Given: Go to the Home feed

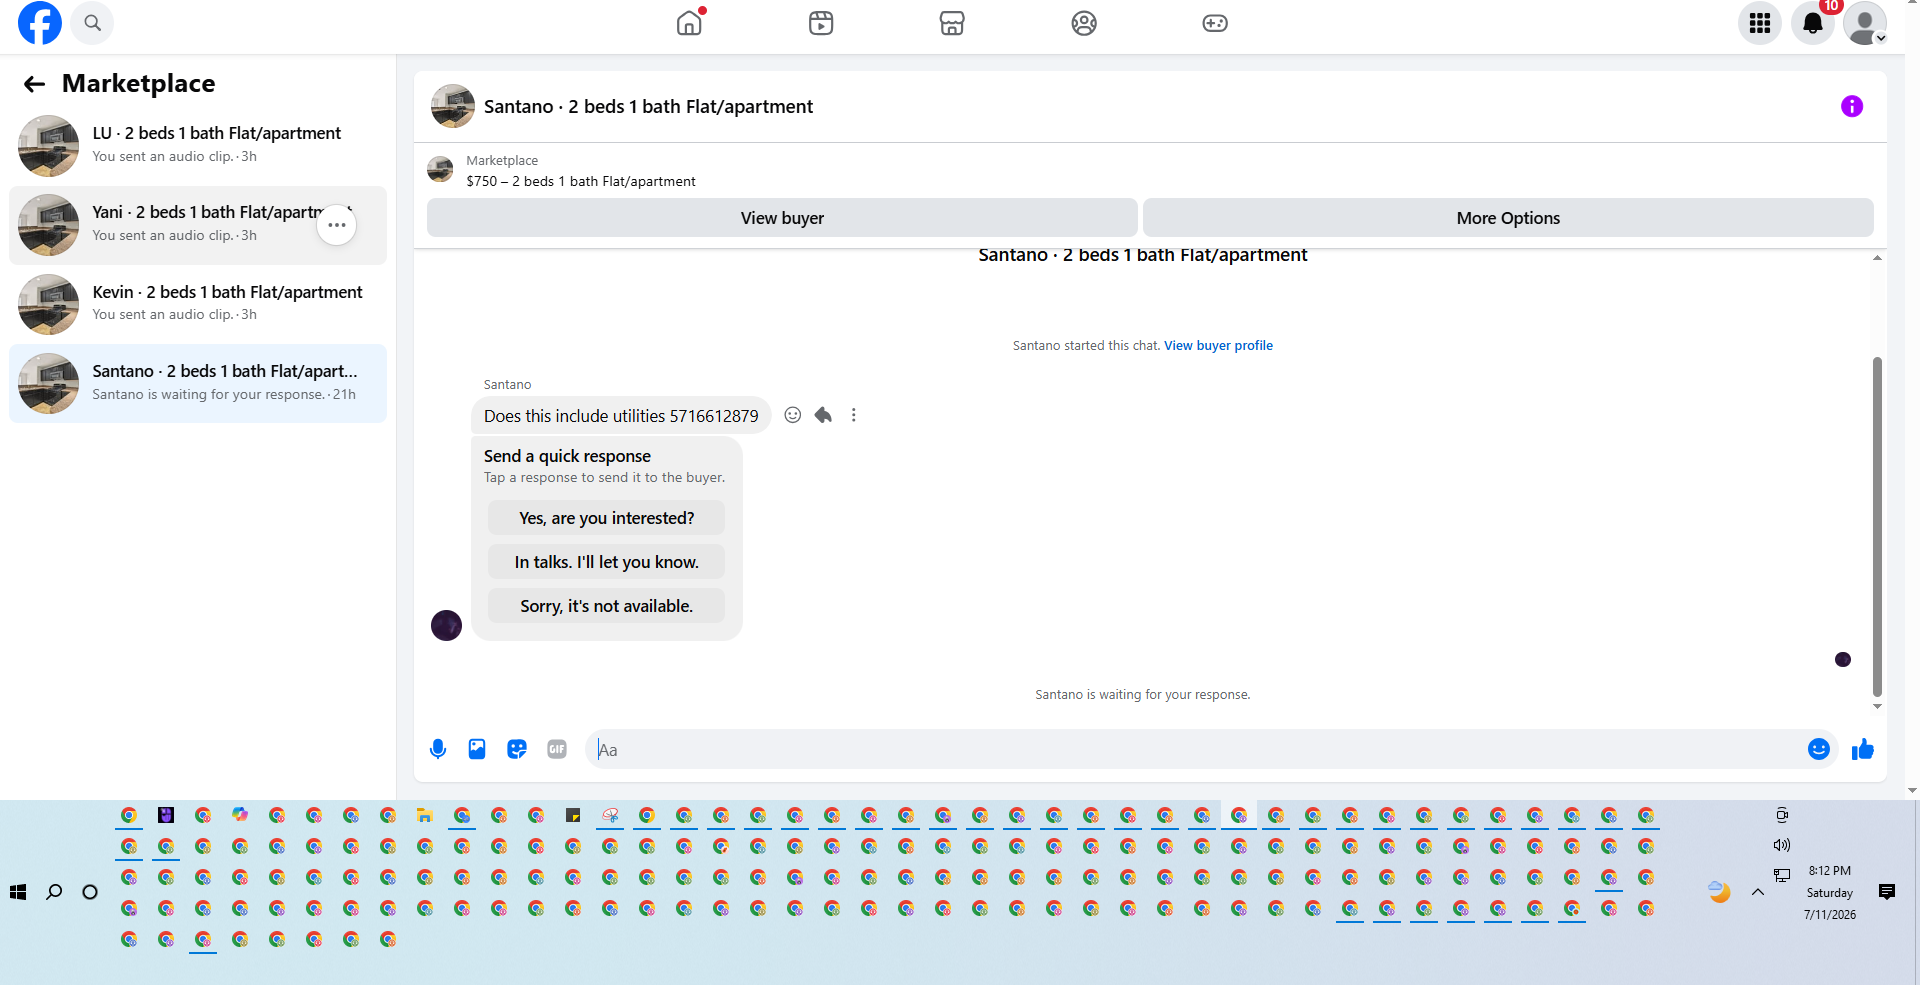Looking at the screenshot, I should (689, 23).
